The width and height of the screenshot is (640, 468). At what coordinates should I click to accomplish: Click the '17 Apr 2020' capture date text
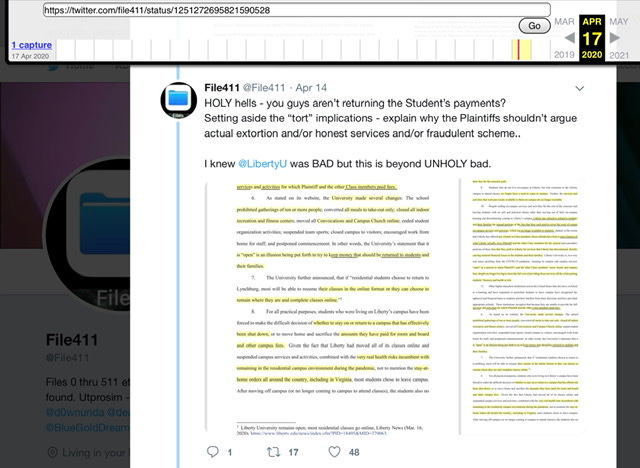pos(30,56)
